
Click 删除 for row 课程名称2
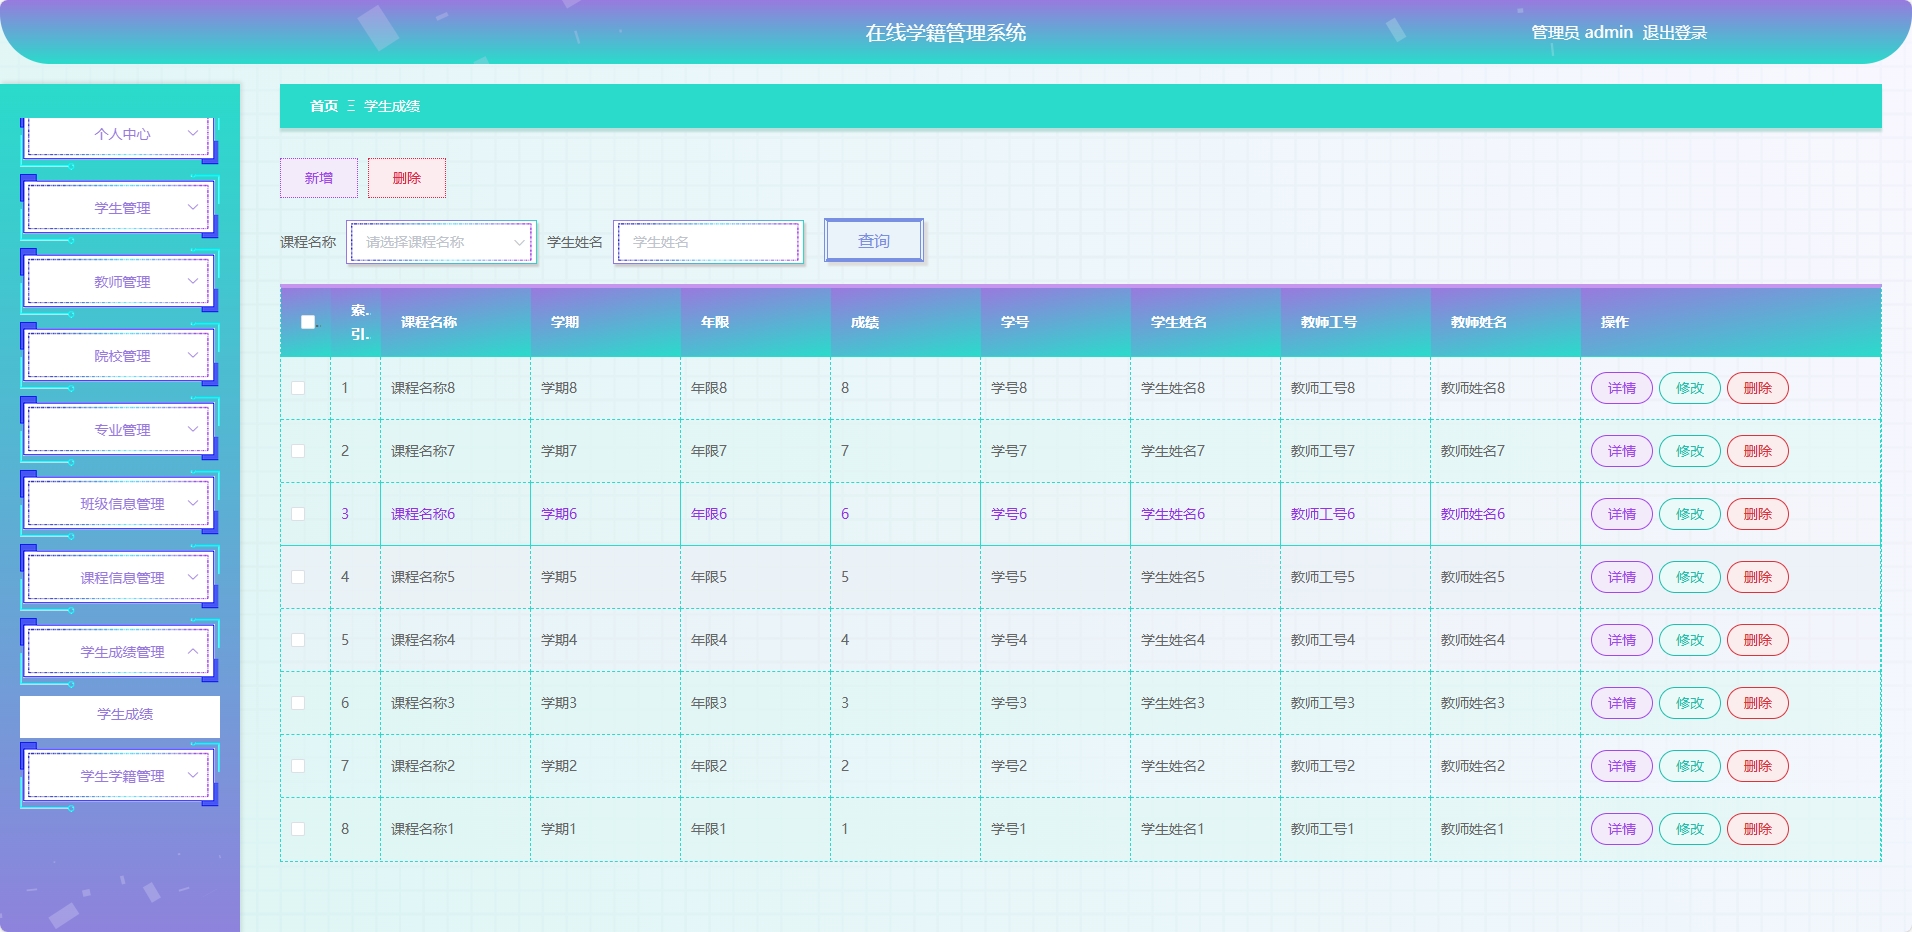(1758, 766)
